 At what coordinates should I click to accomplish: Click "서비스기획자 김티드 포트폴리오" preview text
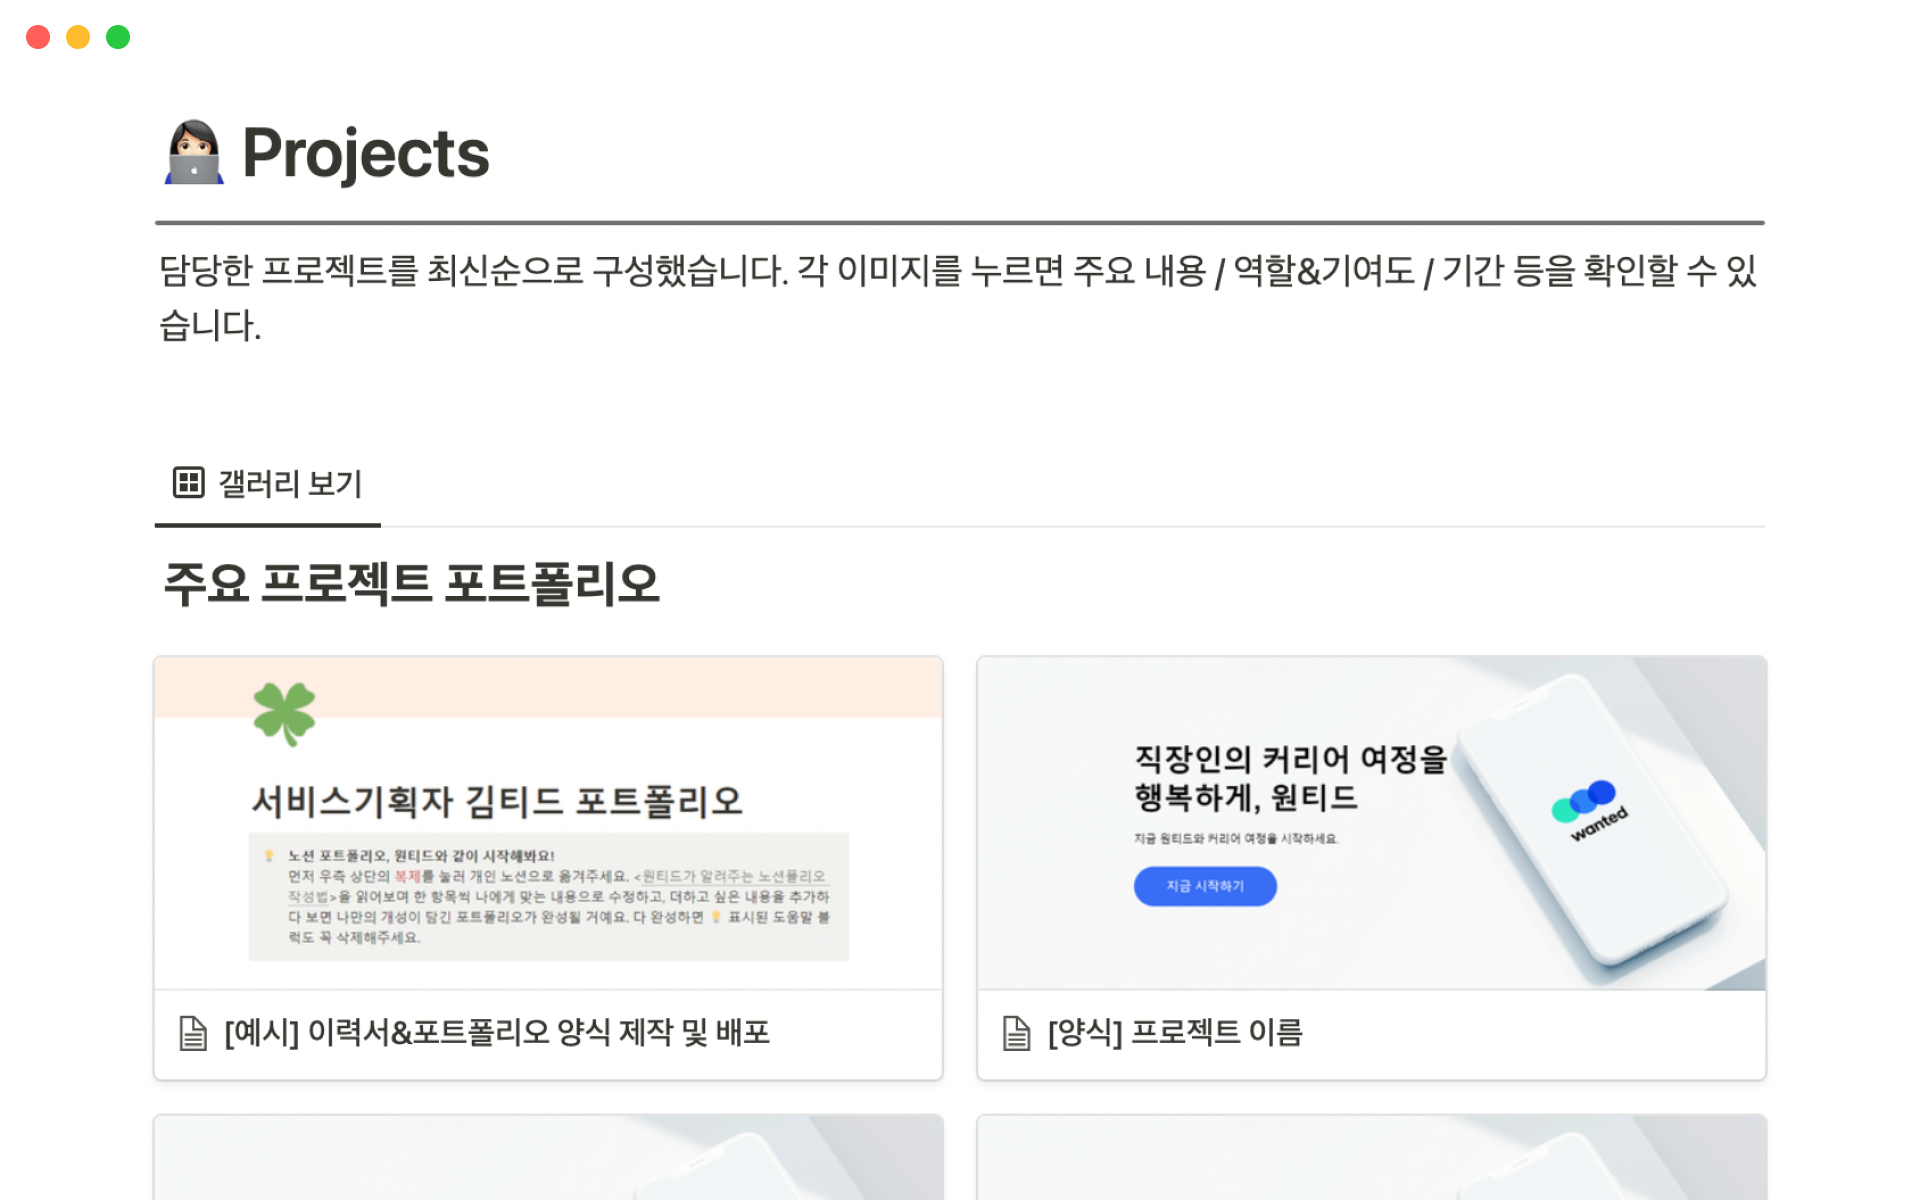coord(496,801)
